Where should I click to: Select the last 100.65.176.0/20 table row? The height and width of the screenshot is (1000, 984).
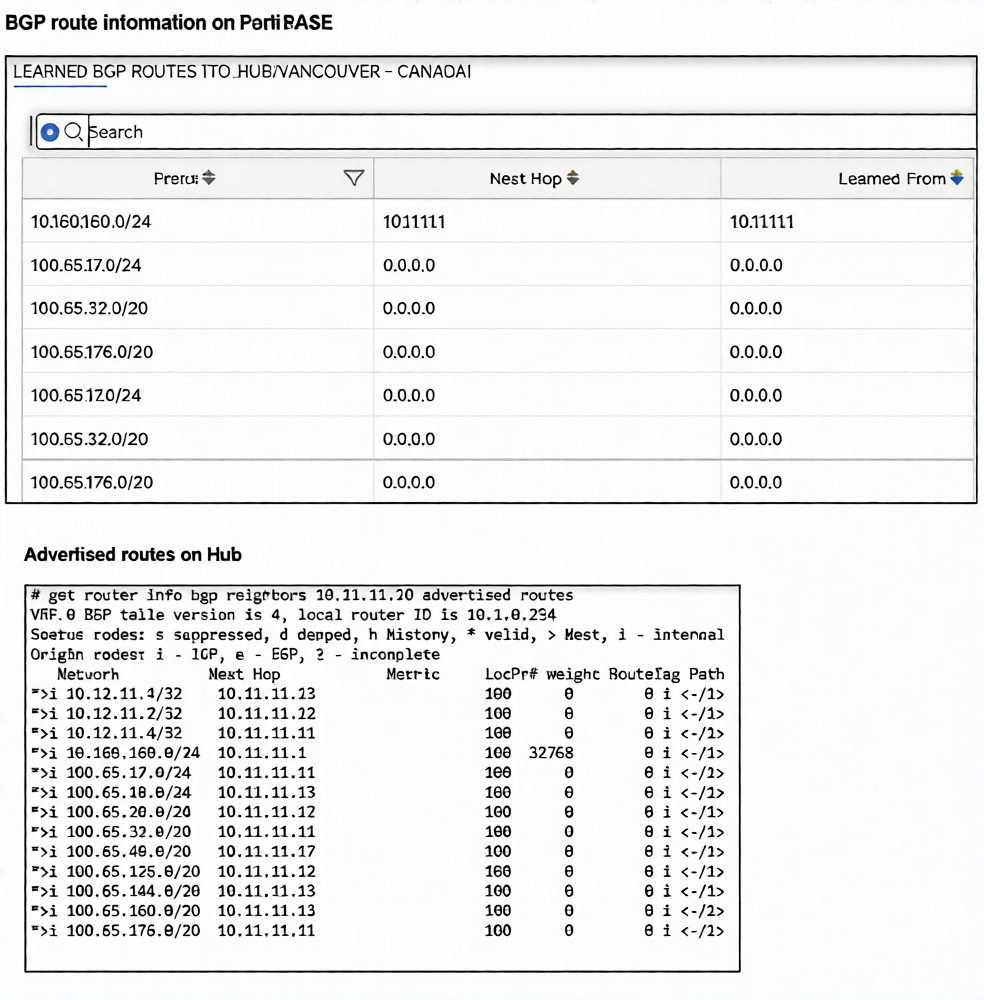(91, 483)
